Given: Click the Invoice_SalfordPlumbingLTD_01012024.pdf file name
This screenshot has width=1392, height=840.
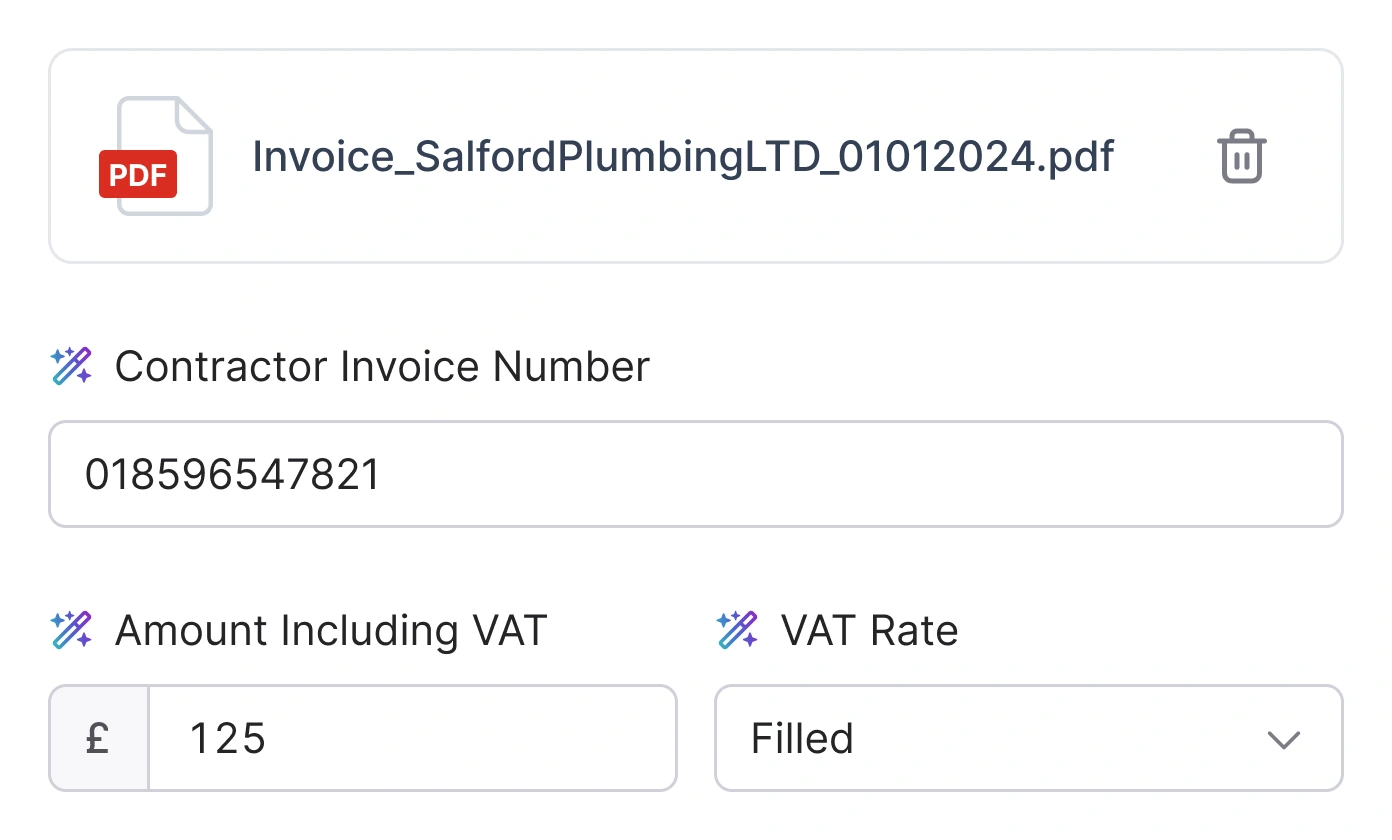Looking at the screenshot, I should [682, 157].
